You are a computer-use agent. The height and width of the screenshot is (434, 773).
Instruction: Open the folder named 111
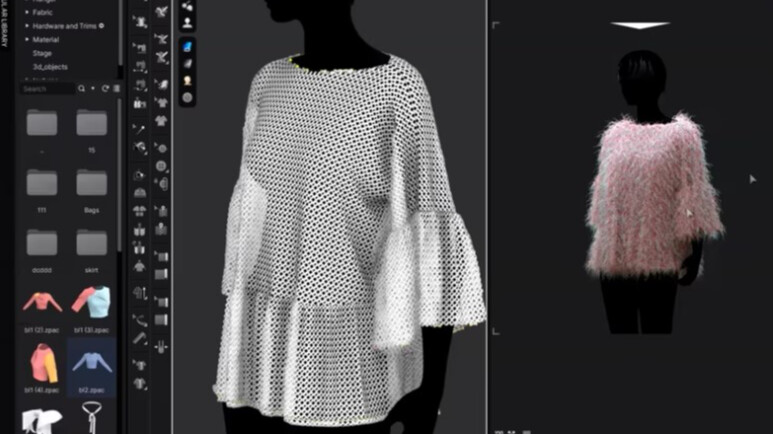[42, 183]
